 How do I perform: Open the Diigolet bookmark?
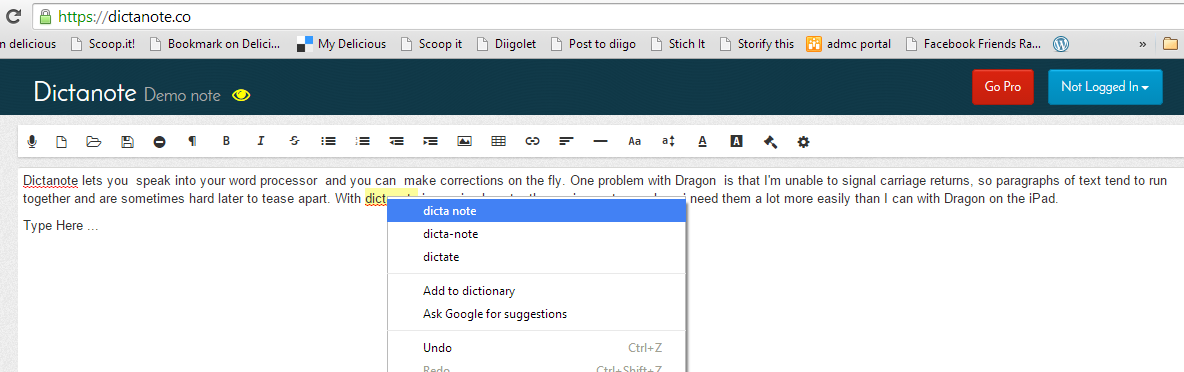[x=507, y=44]
